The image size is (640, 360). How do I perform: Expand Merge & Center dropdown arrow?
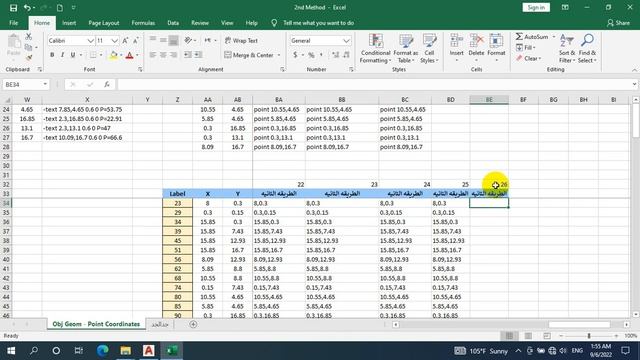(x=279, y=55)
